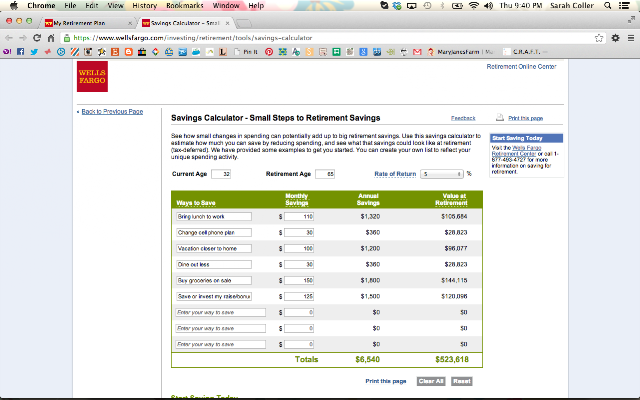Click the $144,115 retirement value
The image size is (640, 400).
454,280
